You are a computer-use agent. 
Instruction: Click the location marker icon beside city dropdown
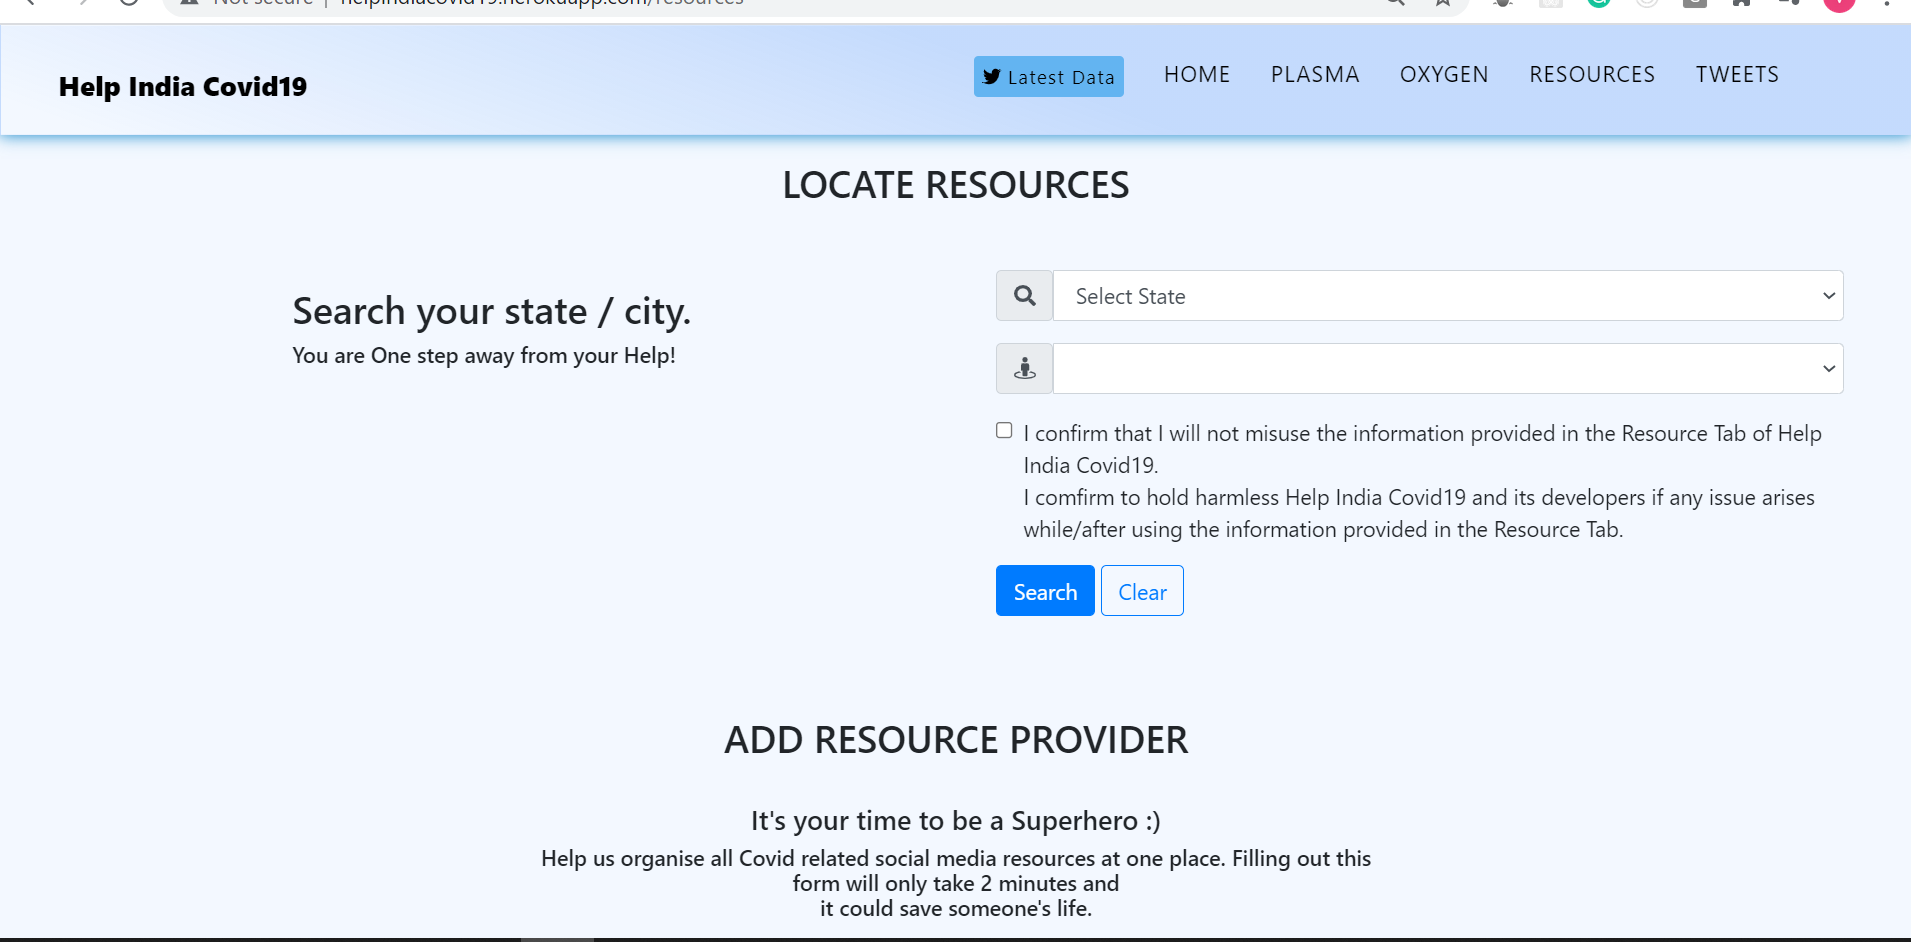coord(1024,367)
